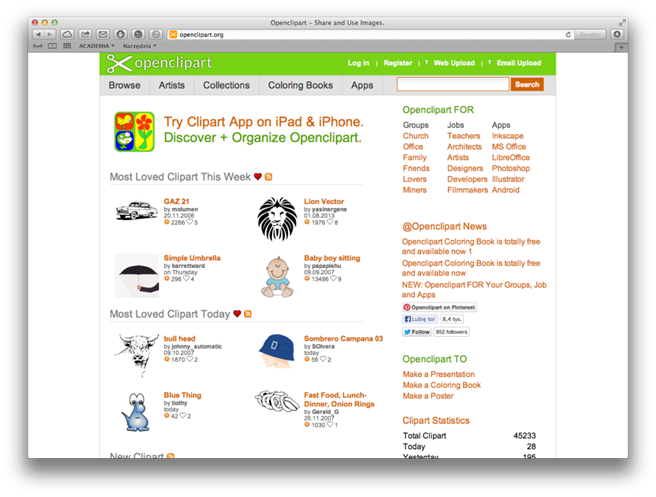Screen dimensions: 656x497
Task: Open the Lion Vector thumbnail
Action: pyautogui.click(x=277, y=219)
